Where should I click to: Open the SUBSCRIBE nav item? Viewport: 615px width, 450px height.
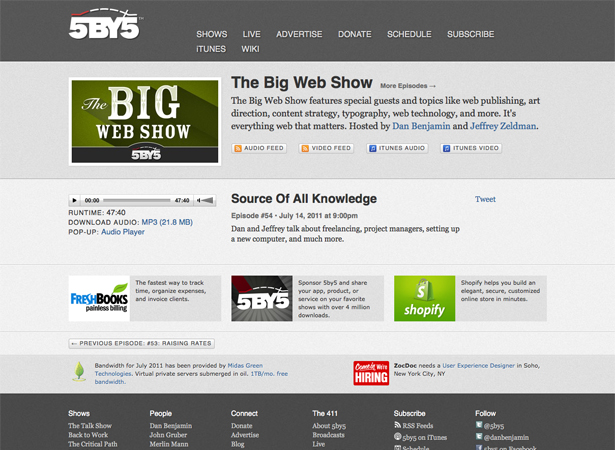(471, 35)
